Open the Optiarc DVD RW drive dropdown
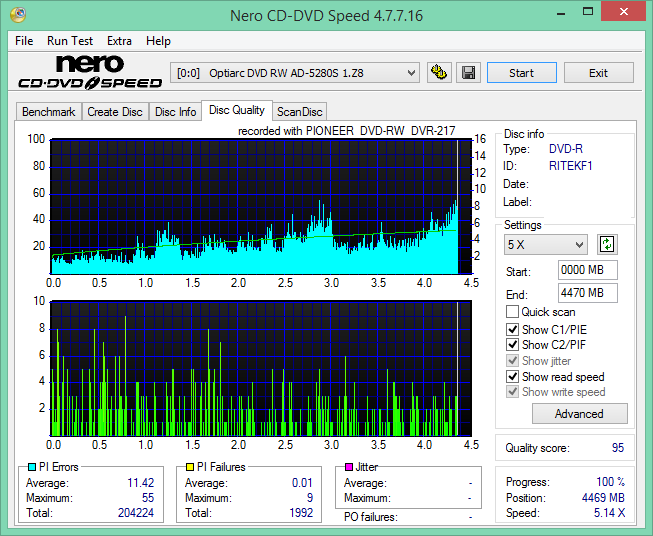Image resolution: width=653 pixels, height=536 pixels. (294, 73)
